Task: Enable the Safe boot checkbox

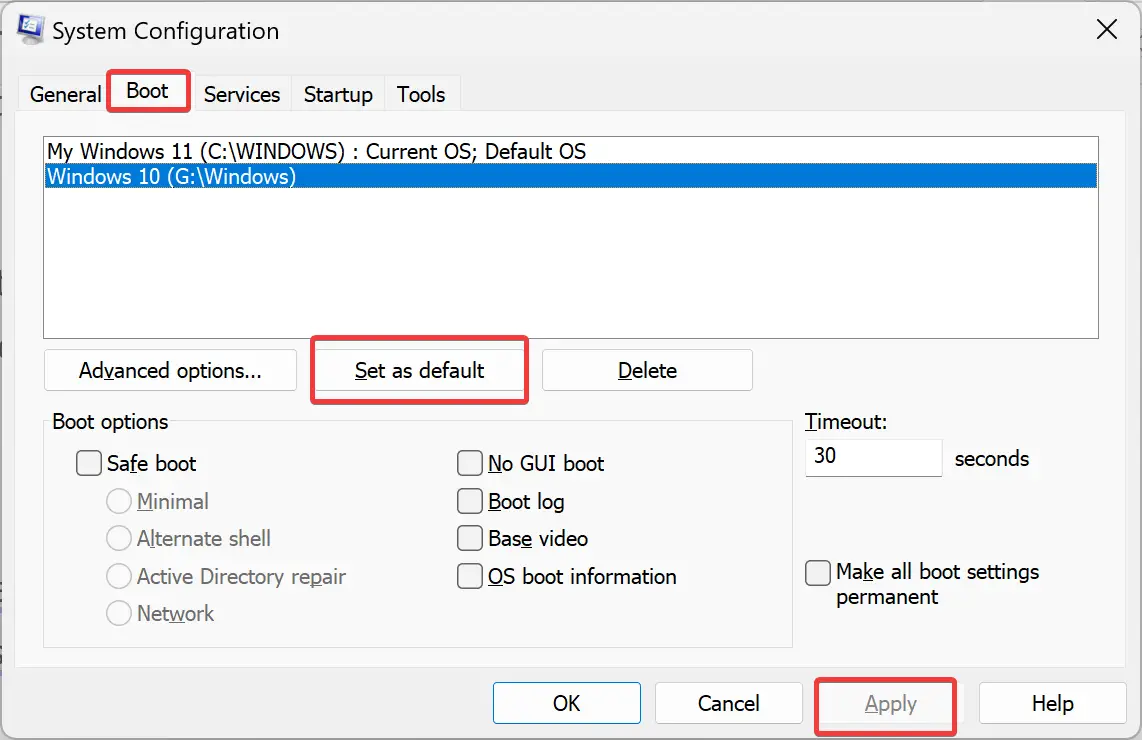Action: 89,463
